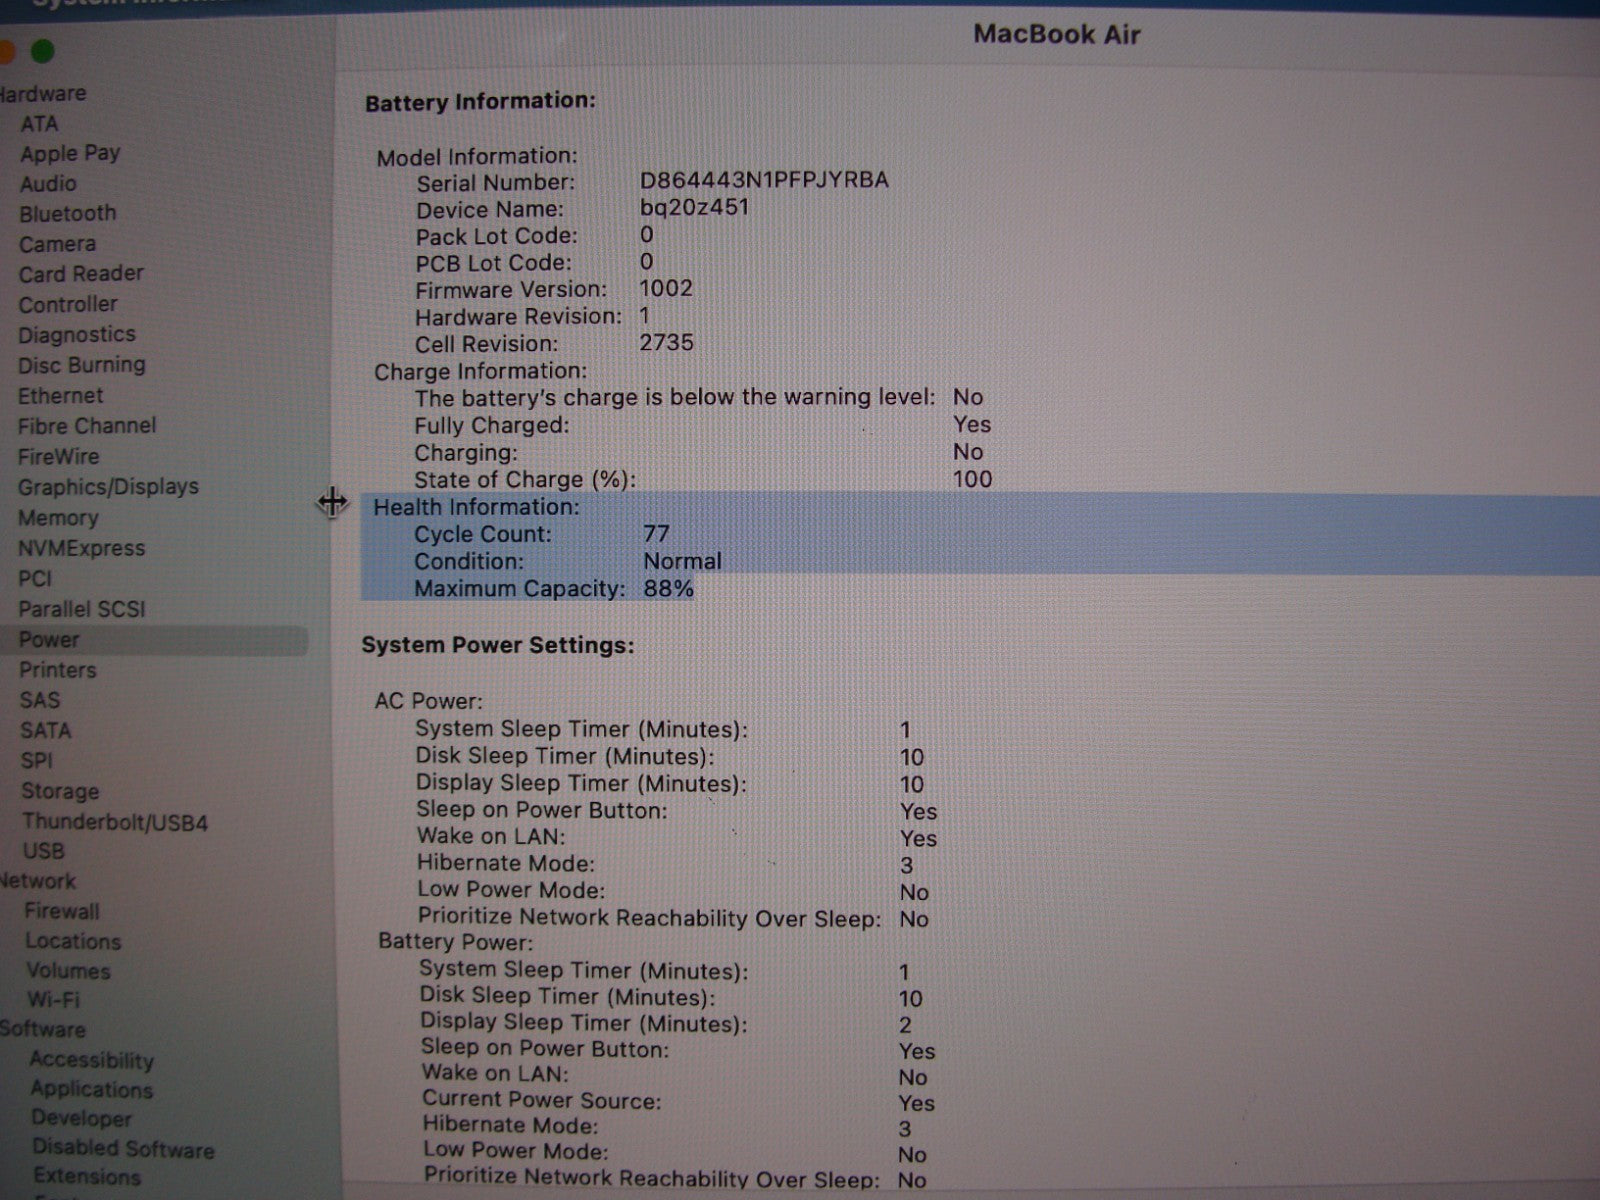Viewport: 1600px width, 1200px height.
Task: Collapse the Hardware category header
Action: click(x=43, y=94)
